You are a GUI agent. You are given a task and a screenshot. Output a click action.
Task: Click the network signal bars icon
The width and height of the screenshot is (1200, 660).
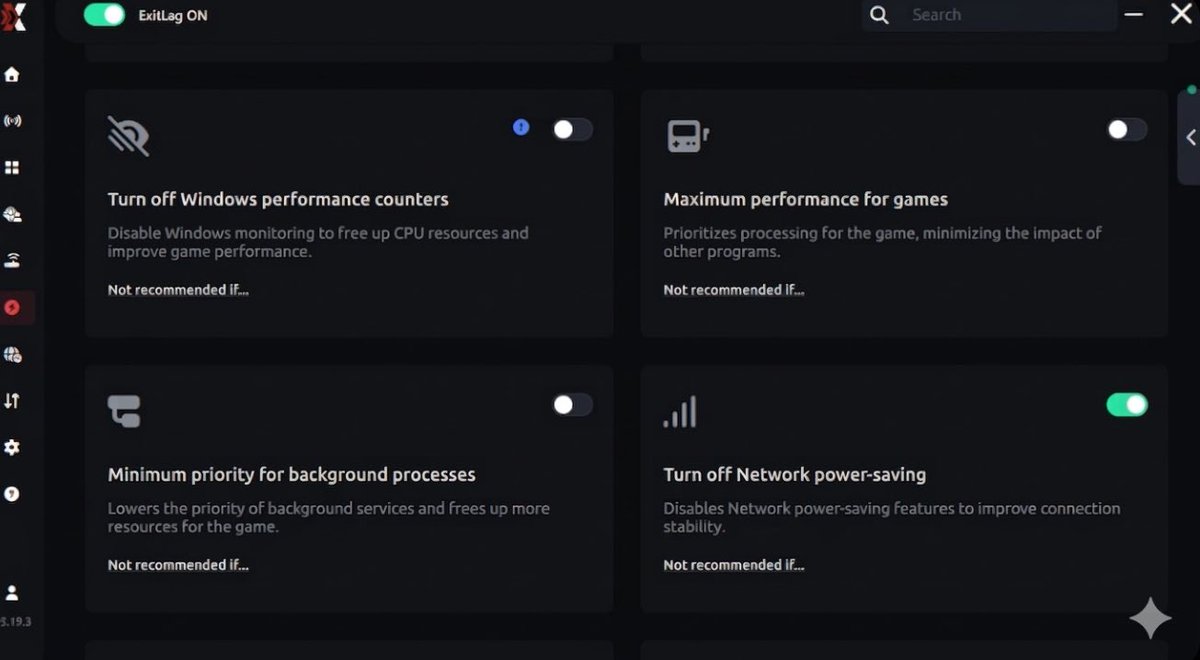pyautogui.click(x=680, y=411)
